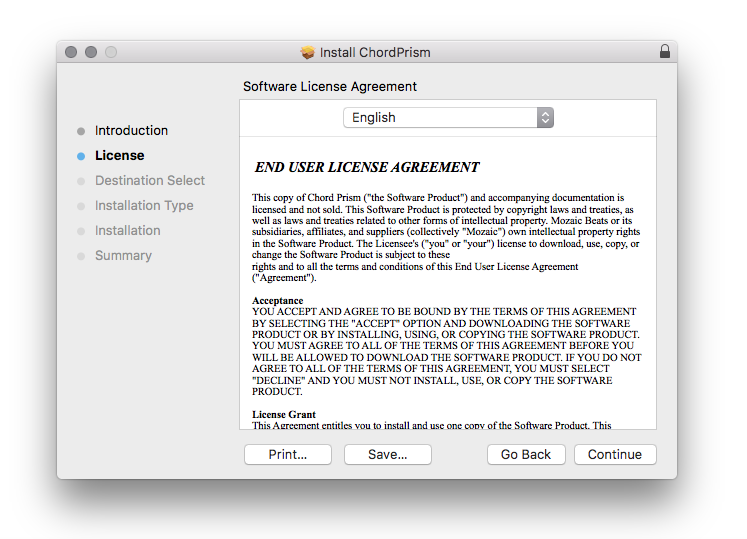The width and height of the screenshot is (747, 539).
Task: Click the Go Back button
Action: click(x=526, y=455)
